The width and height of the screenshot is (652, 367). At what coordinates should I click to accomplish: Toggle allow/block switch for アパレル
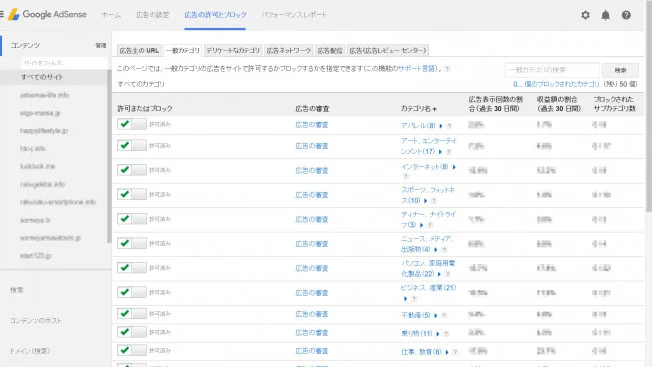pyautogui.click(x=132, y=124)
